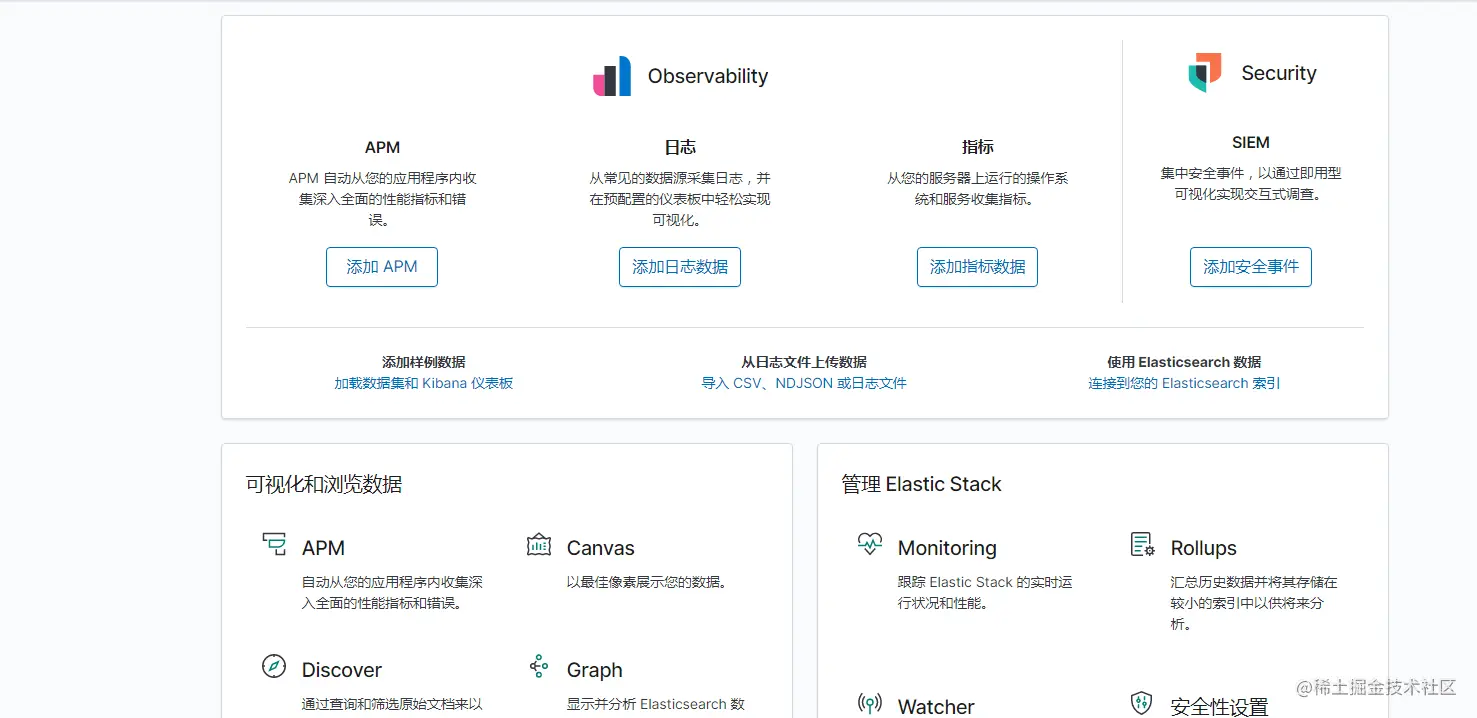Image resolution: width=1477 pixels, height=718 pixels.
Task: Open the Watcher title link
Action: 936,707
